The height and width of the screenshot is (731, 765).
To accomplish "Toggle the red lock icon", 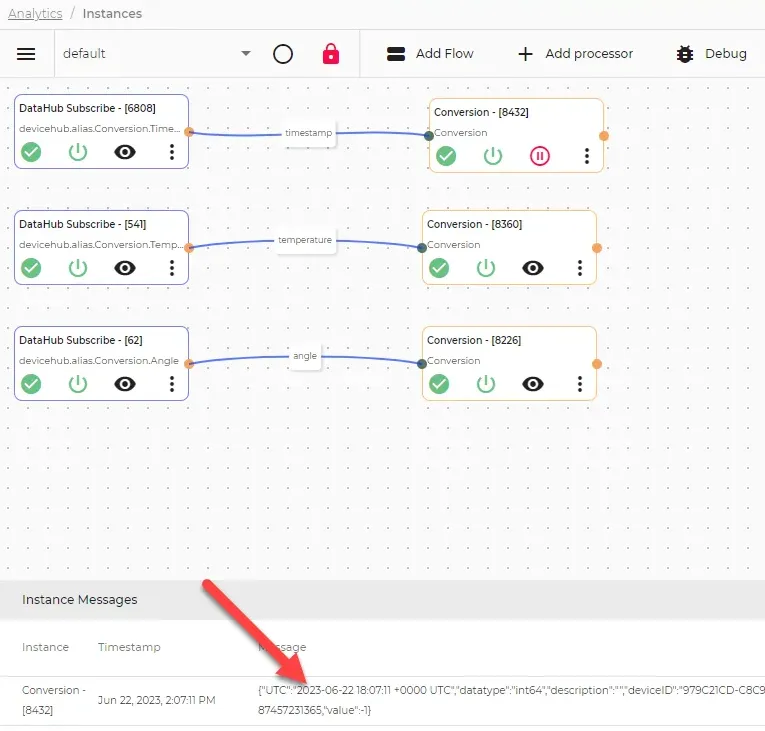I will [x=331, y=54].
